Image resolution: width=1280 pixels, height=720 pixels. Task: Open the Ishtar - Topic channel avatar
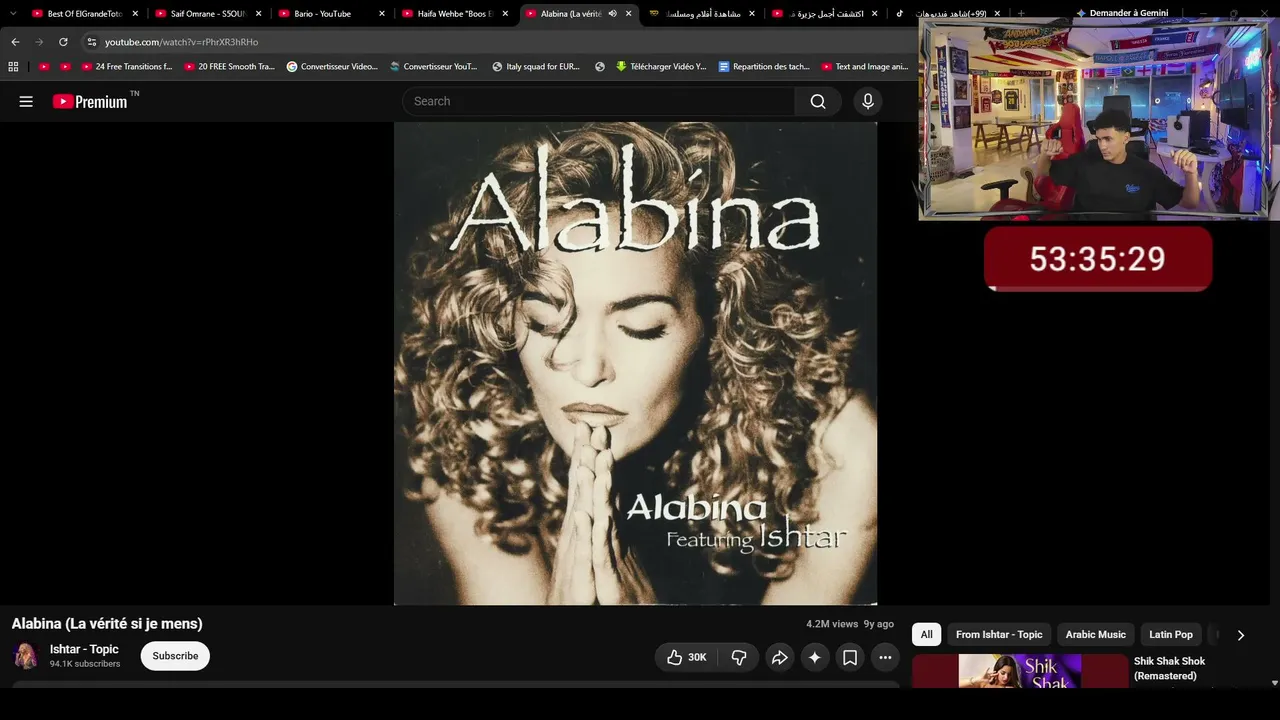(x=26, y=656)
